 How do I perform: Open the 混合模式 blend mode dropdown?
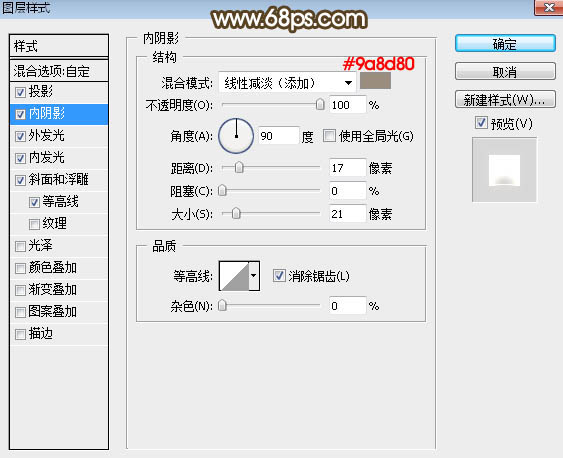[287, 83]
